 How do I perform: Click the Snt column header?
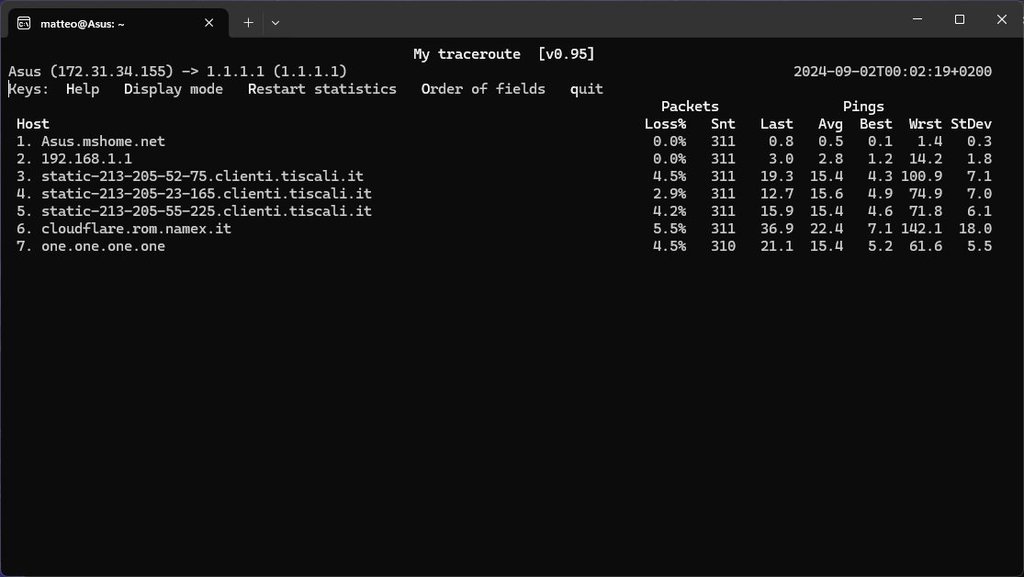723,124
